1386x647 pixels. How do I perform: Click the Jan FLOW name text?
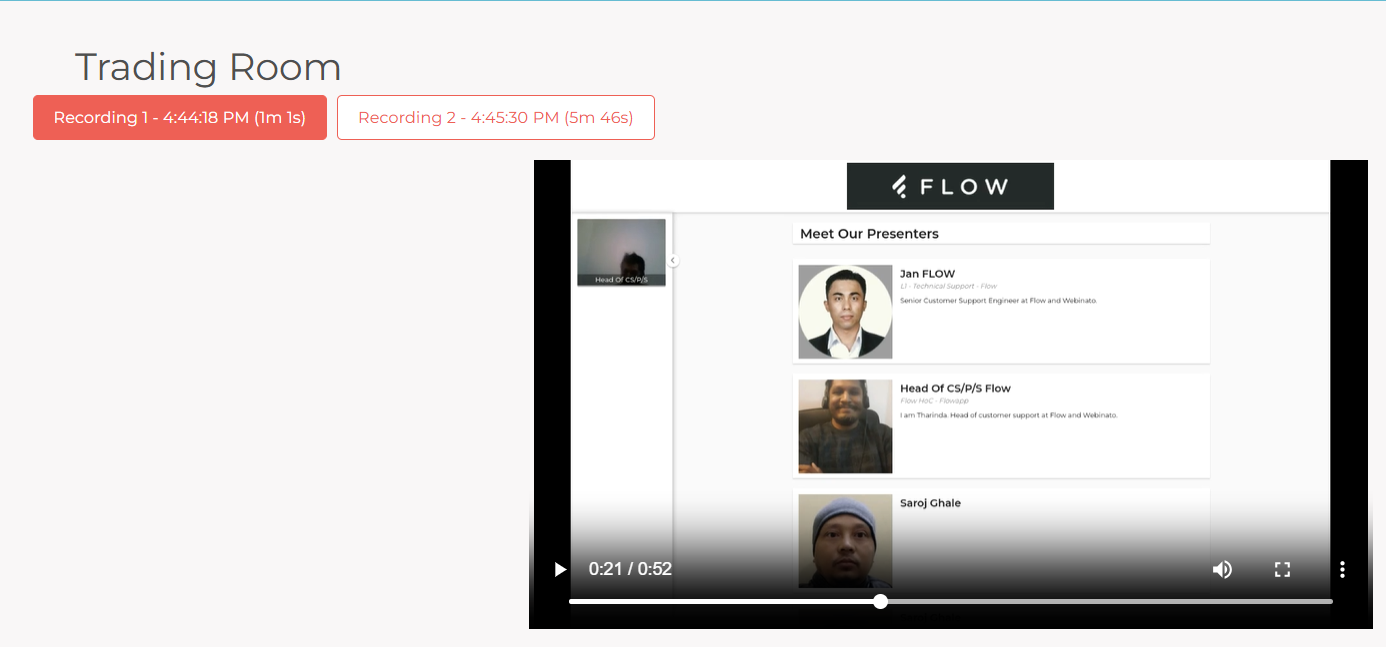(x=927, y=273)
